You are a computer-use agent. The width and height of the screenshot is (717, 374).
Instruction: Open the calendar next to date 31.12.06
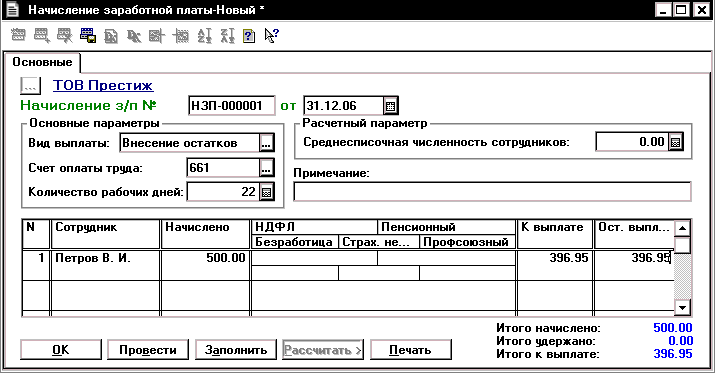click(390, 106)
